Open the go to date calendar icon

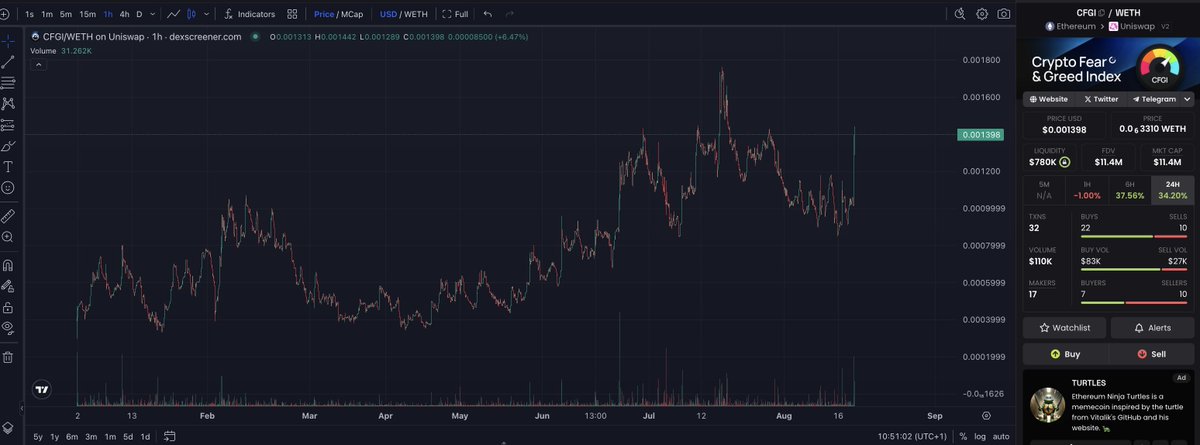[x=169, y=436]
